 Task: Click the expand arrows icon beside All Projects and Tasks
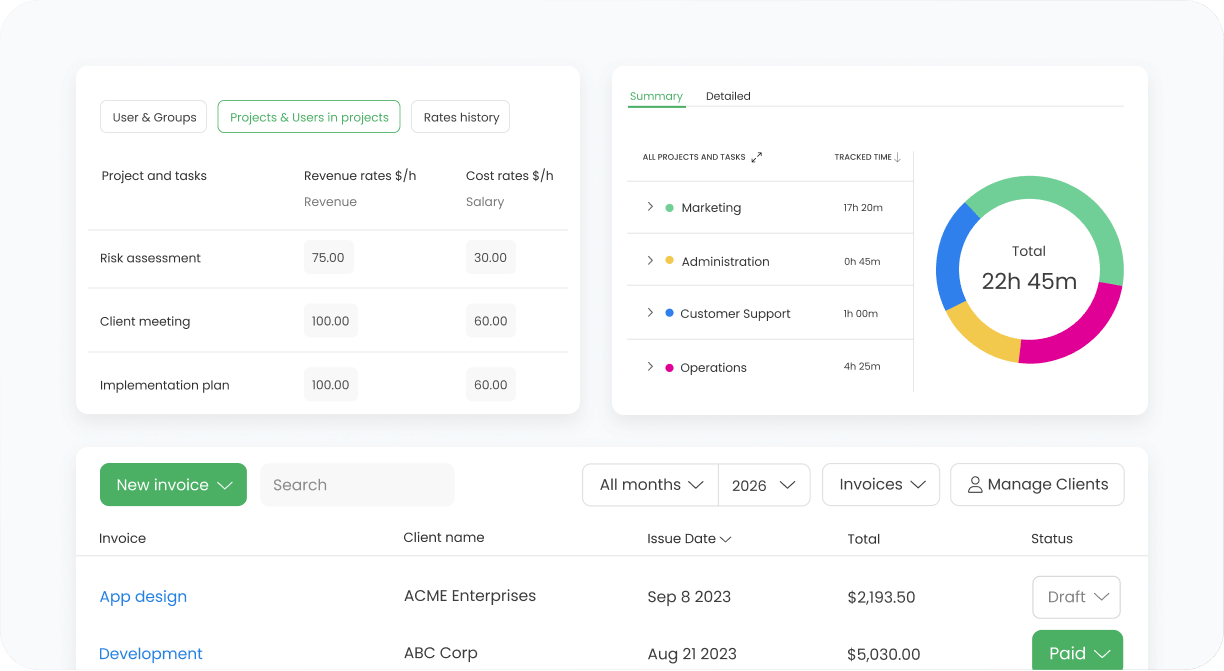pyautogui.click(x=757, y=157)
